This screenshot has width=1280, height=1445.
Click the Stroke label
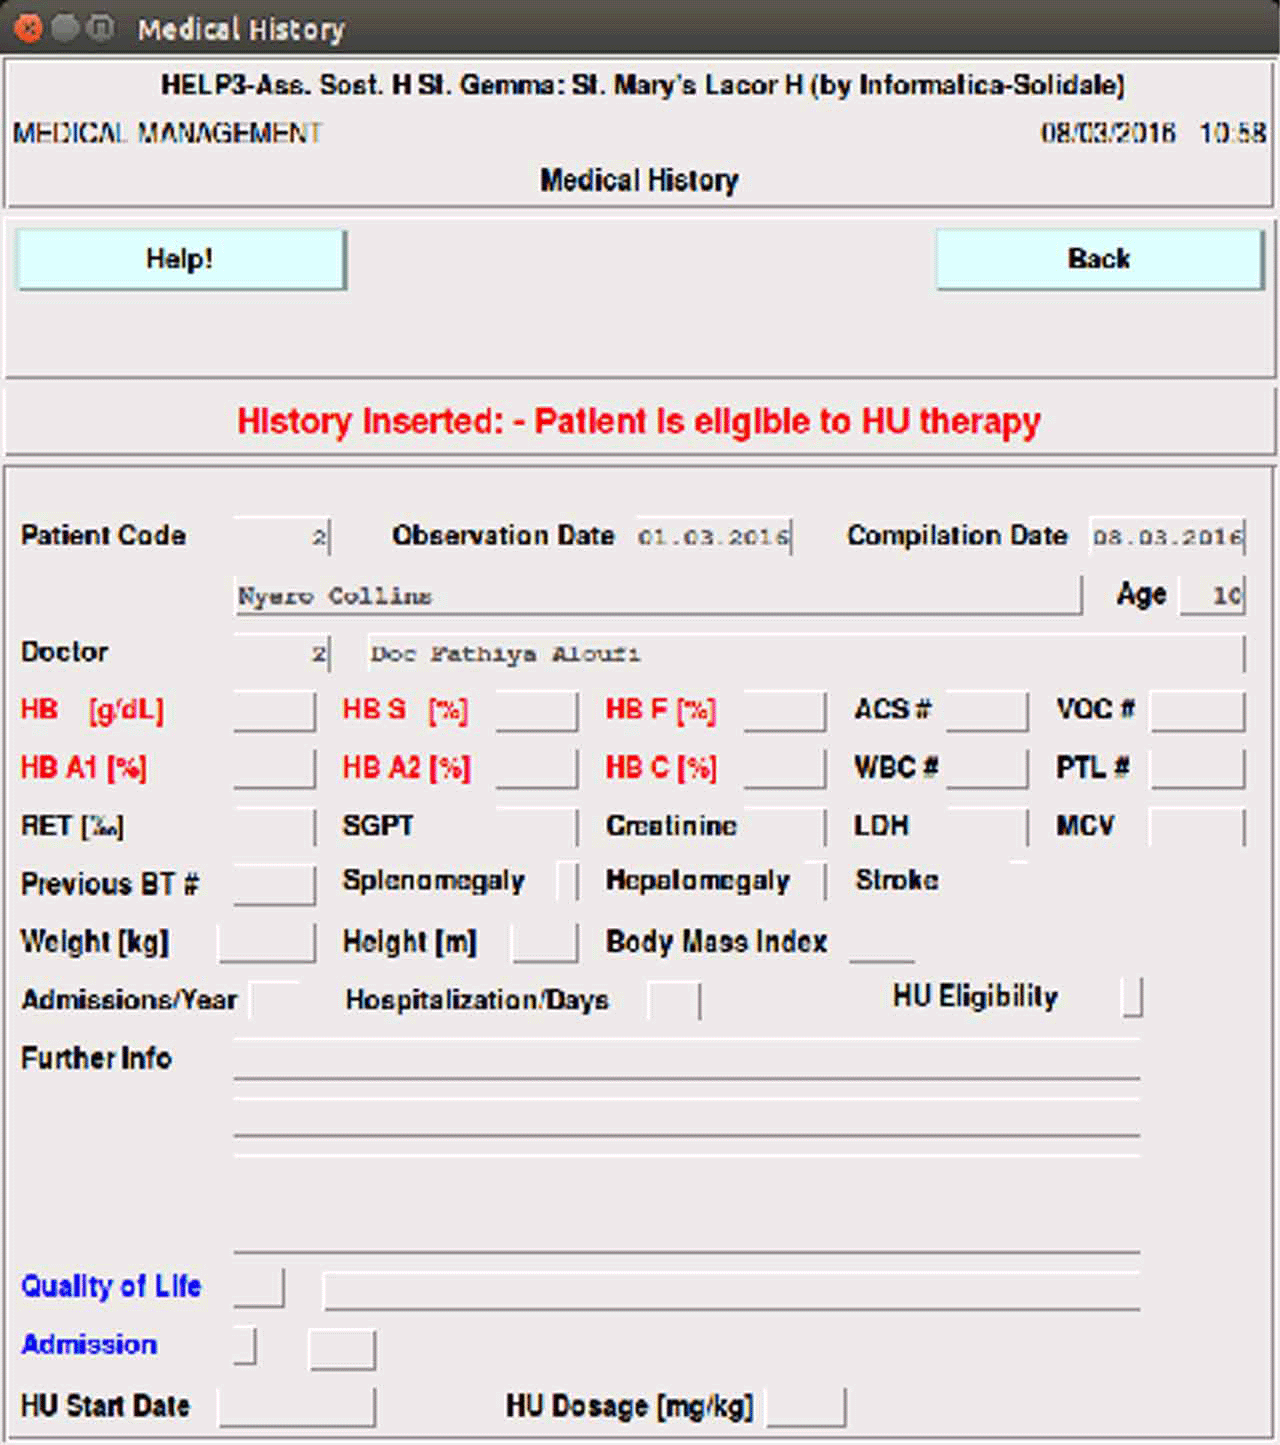point(897,880)
